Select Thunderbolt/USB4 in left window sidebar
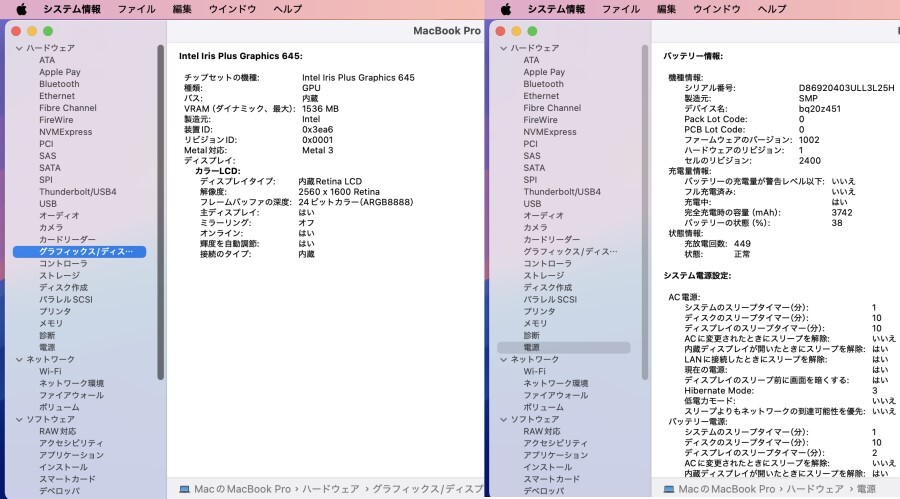This screenshot has height=499, width=900. pyautogui.click(x=77, y=192)
